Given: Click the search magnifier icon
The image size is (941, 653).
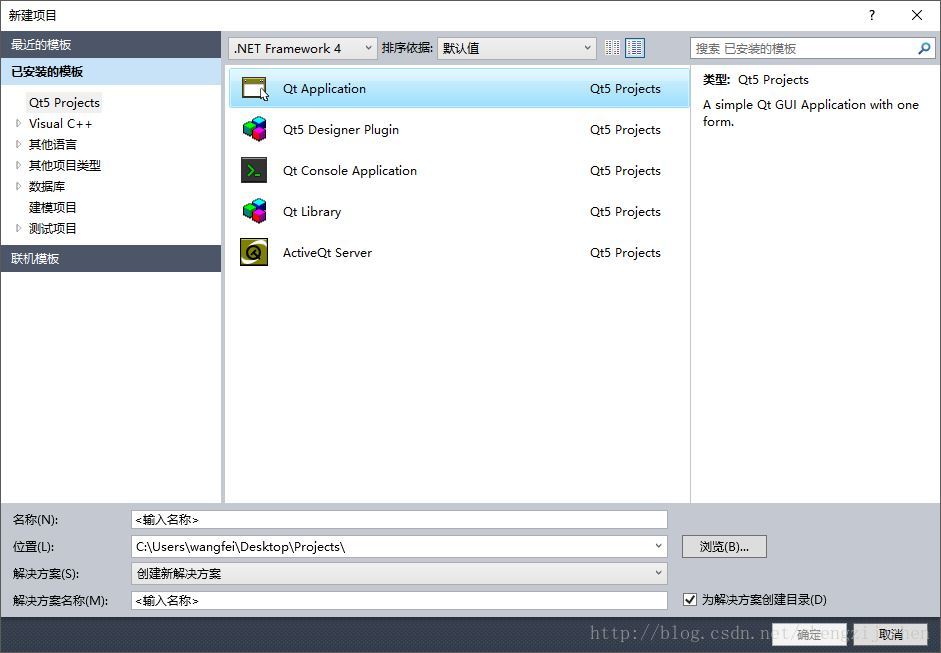Looking at the screenshot, I should coord(924,48).
